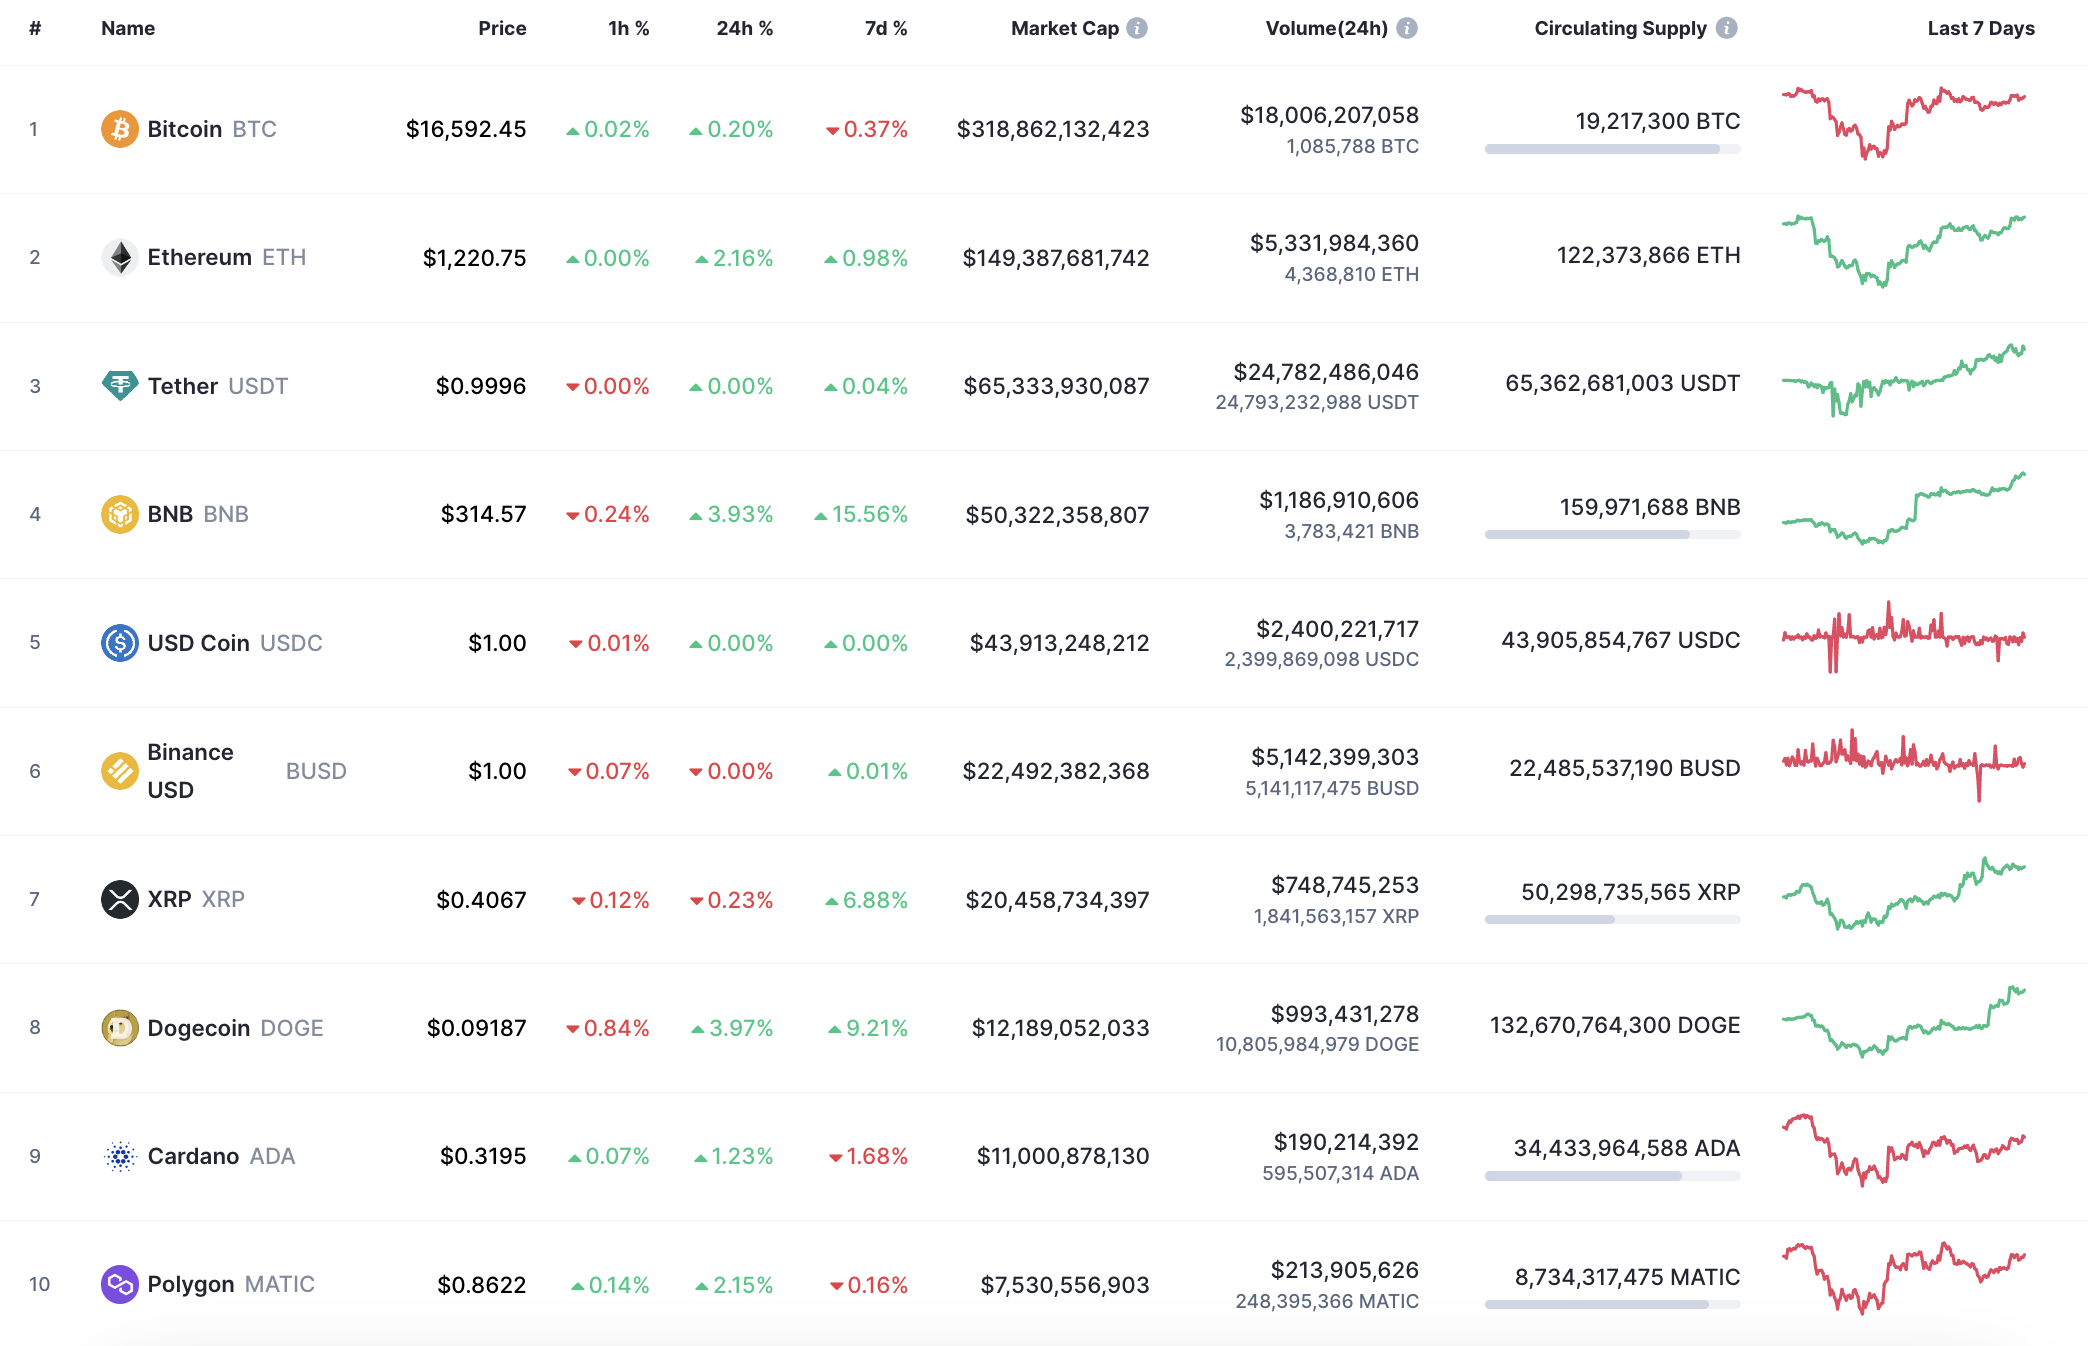The height and width of the screenshot is (1346, 2088).
Task: Sort by the 24h % column header
Action: pos(743,28)
